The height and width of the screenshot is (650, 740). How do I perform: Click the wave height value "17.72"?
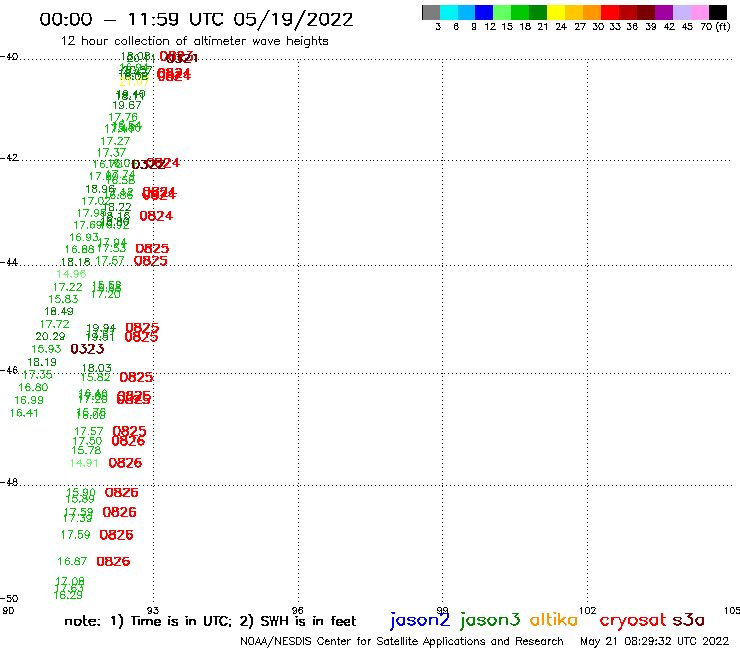tap(55, 324)
